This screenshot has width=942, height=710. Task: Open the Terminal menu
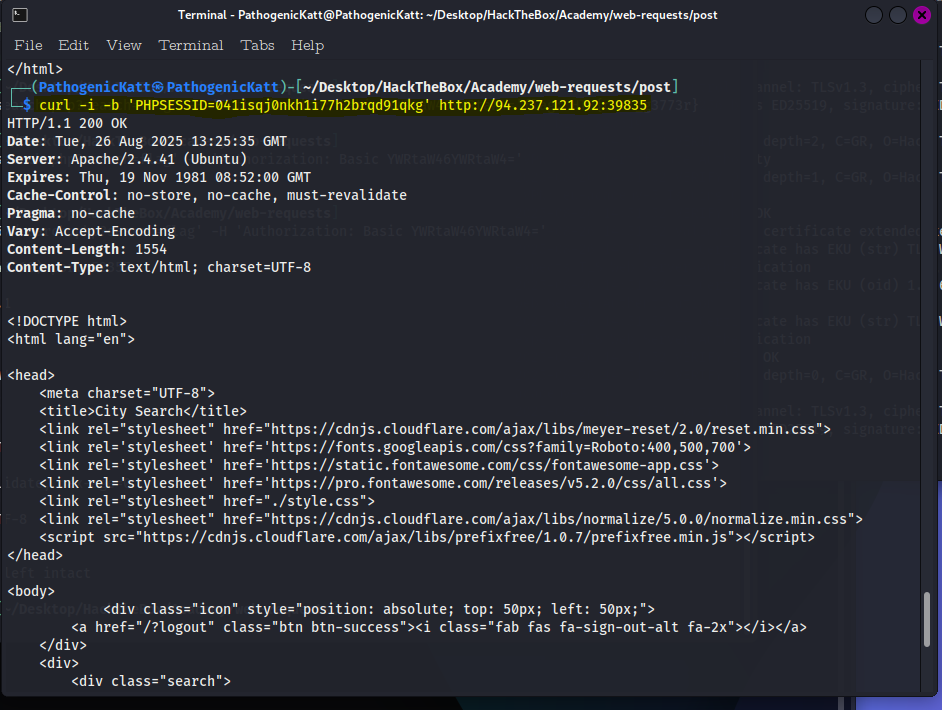coord(191,45)
